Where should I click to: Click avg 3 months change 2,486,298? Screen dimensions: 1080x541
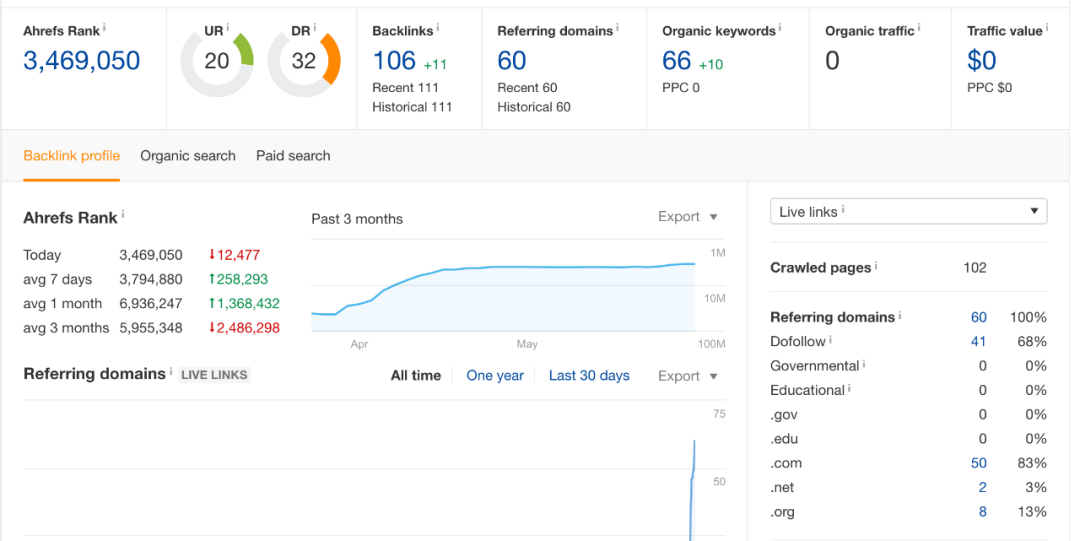coord(244,329)
